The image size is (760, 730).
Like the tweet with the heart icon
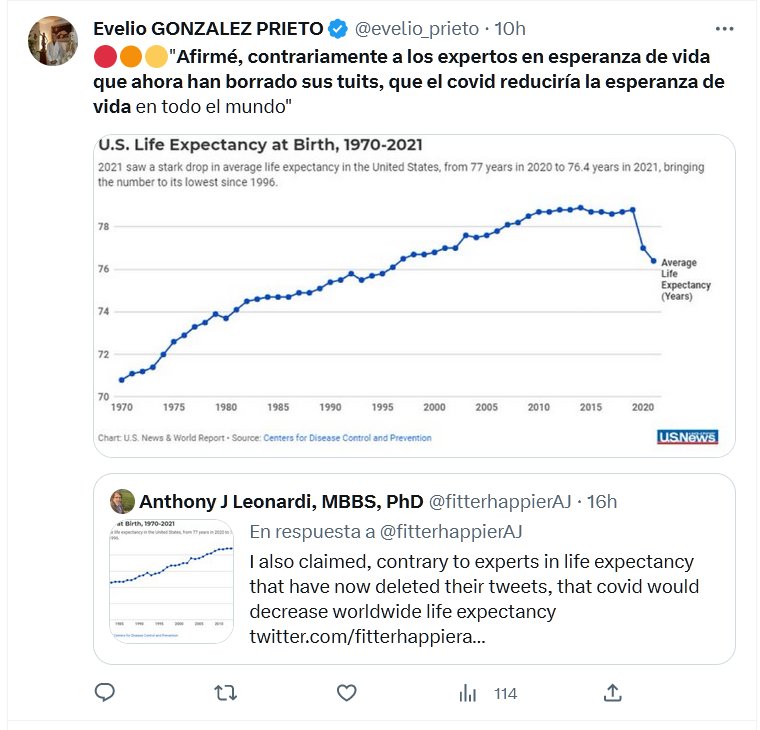point(346,692)
